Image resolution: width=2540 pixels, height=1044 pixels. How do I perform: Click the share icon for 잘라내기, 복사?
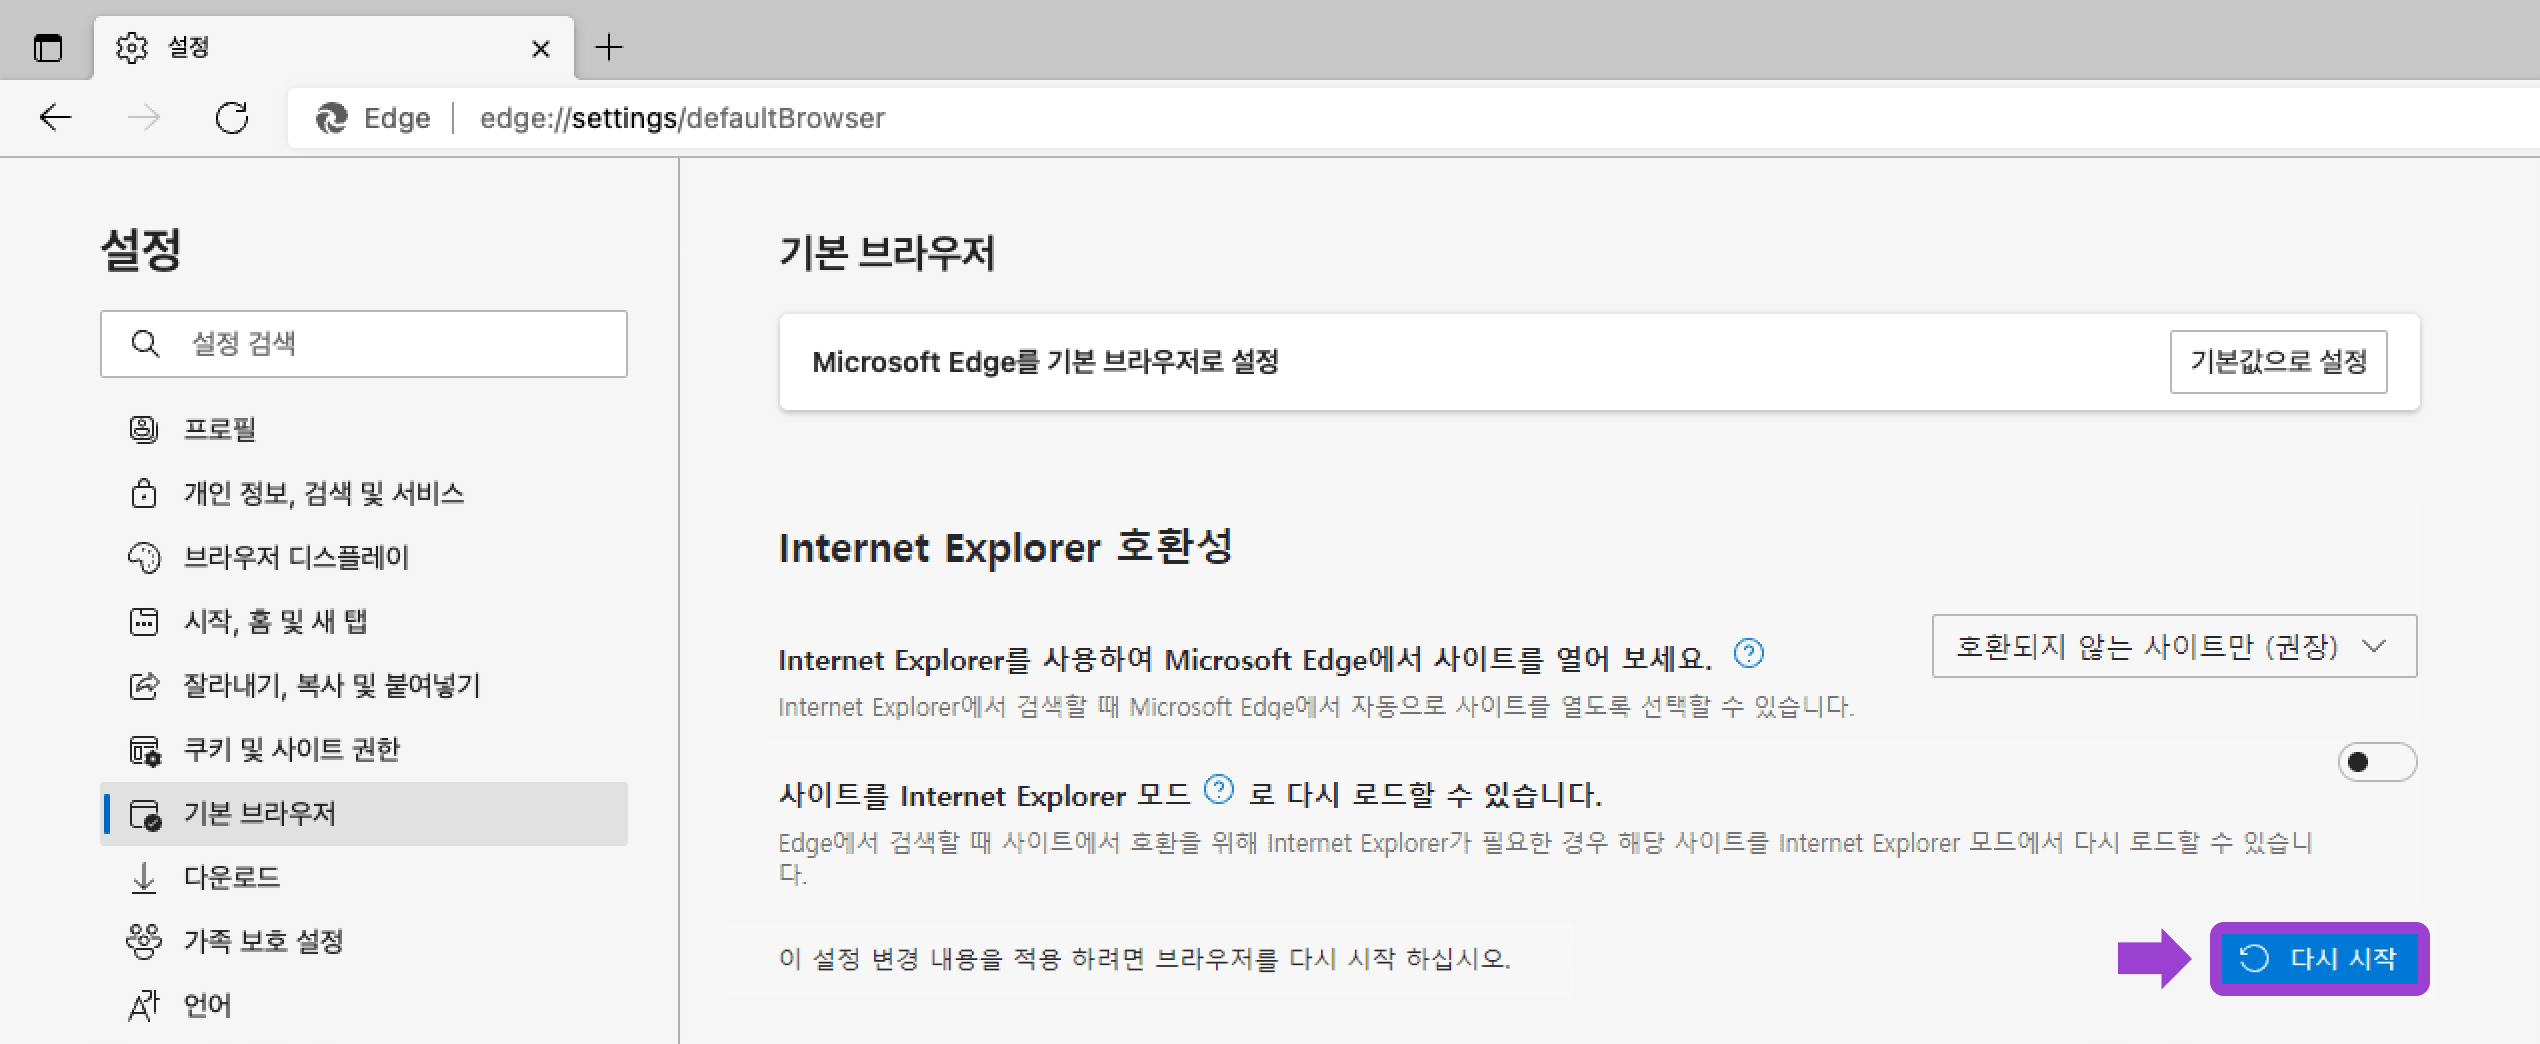(x=144, y=685)
